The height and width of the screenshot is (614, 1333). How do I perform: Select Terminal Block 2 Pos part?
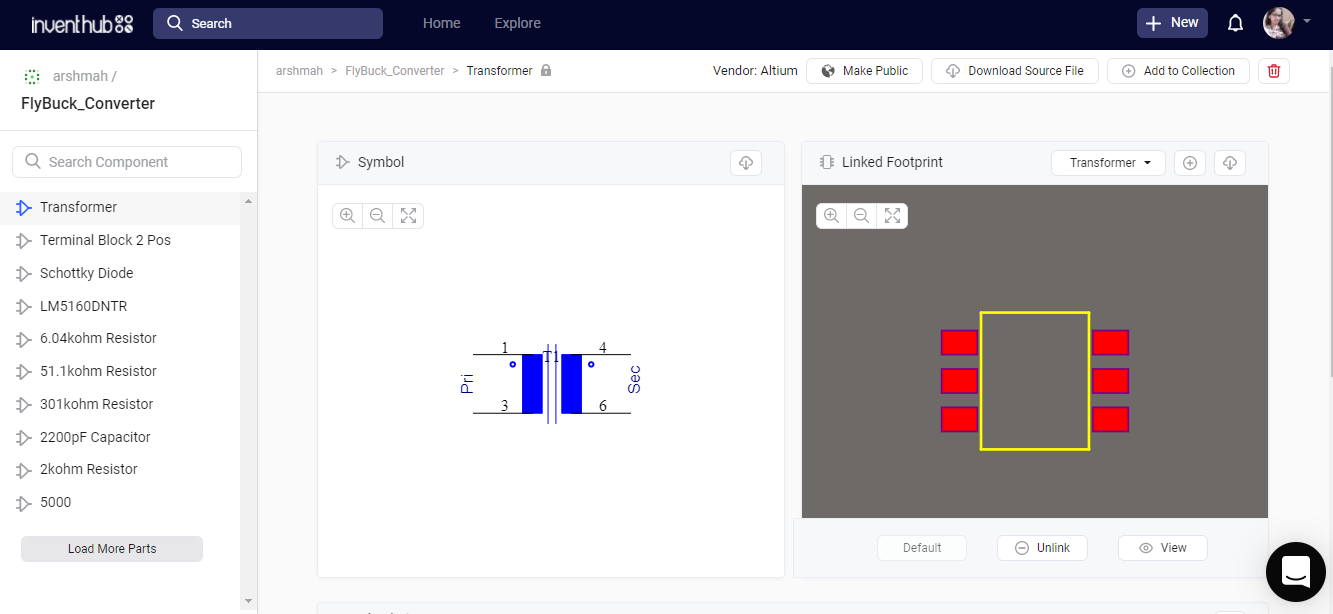point(120,240)
